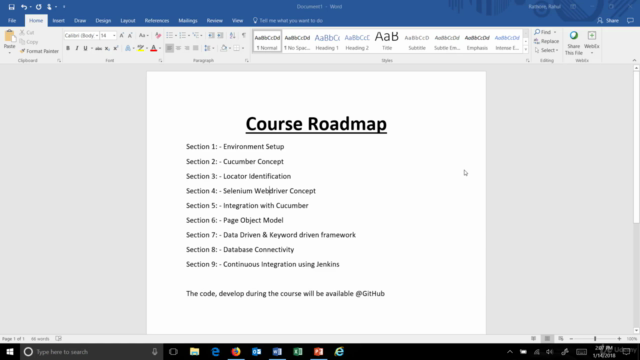
Task: Expand the Styles gallery more arrow
Action: click(525, 49)
